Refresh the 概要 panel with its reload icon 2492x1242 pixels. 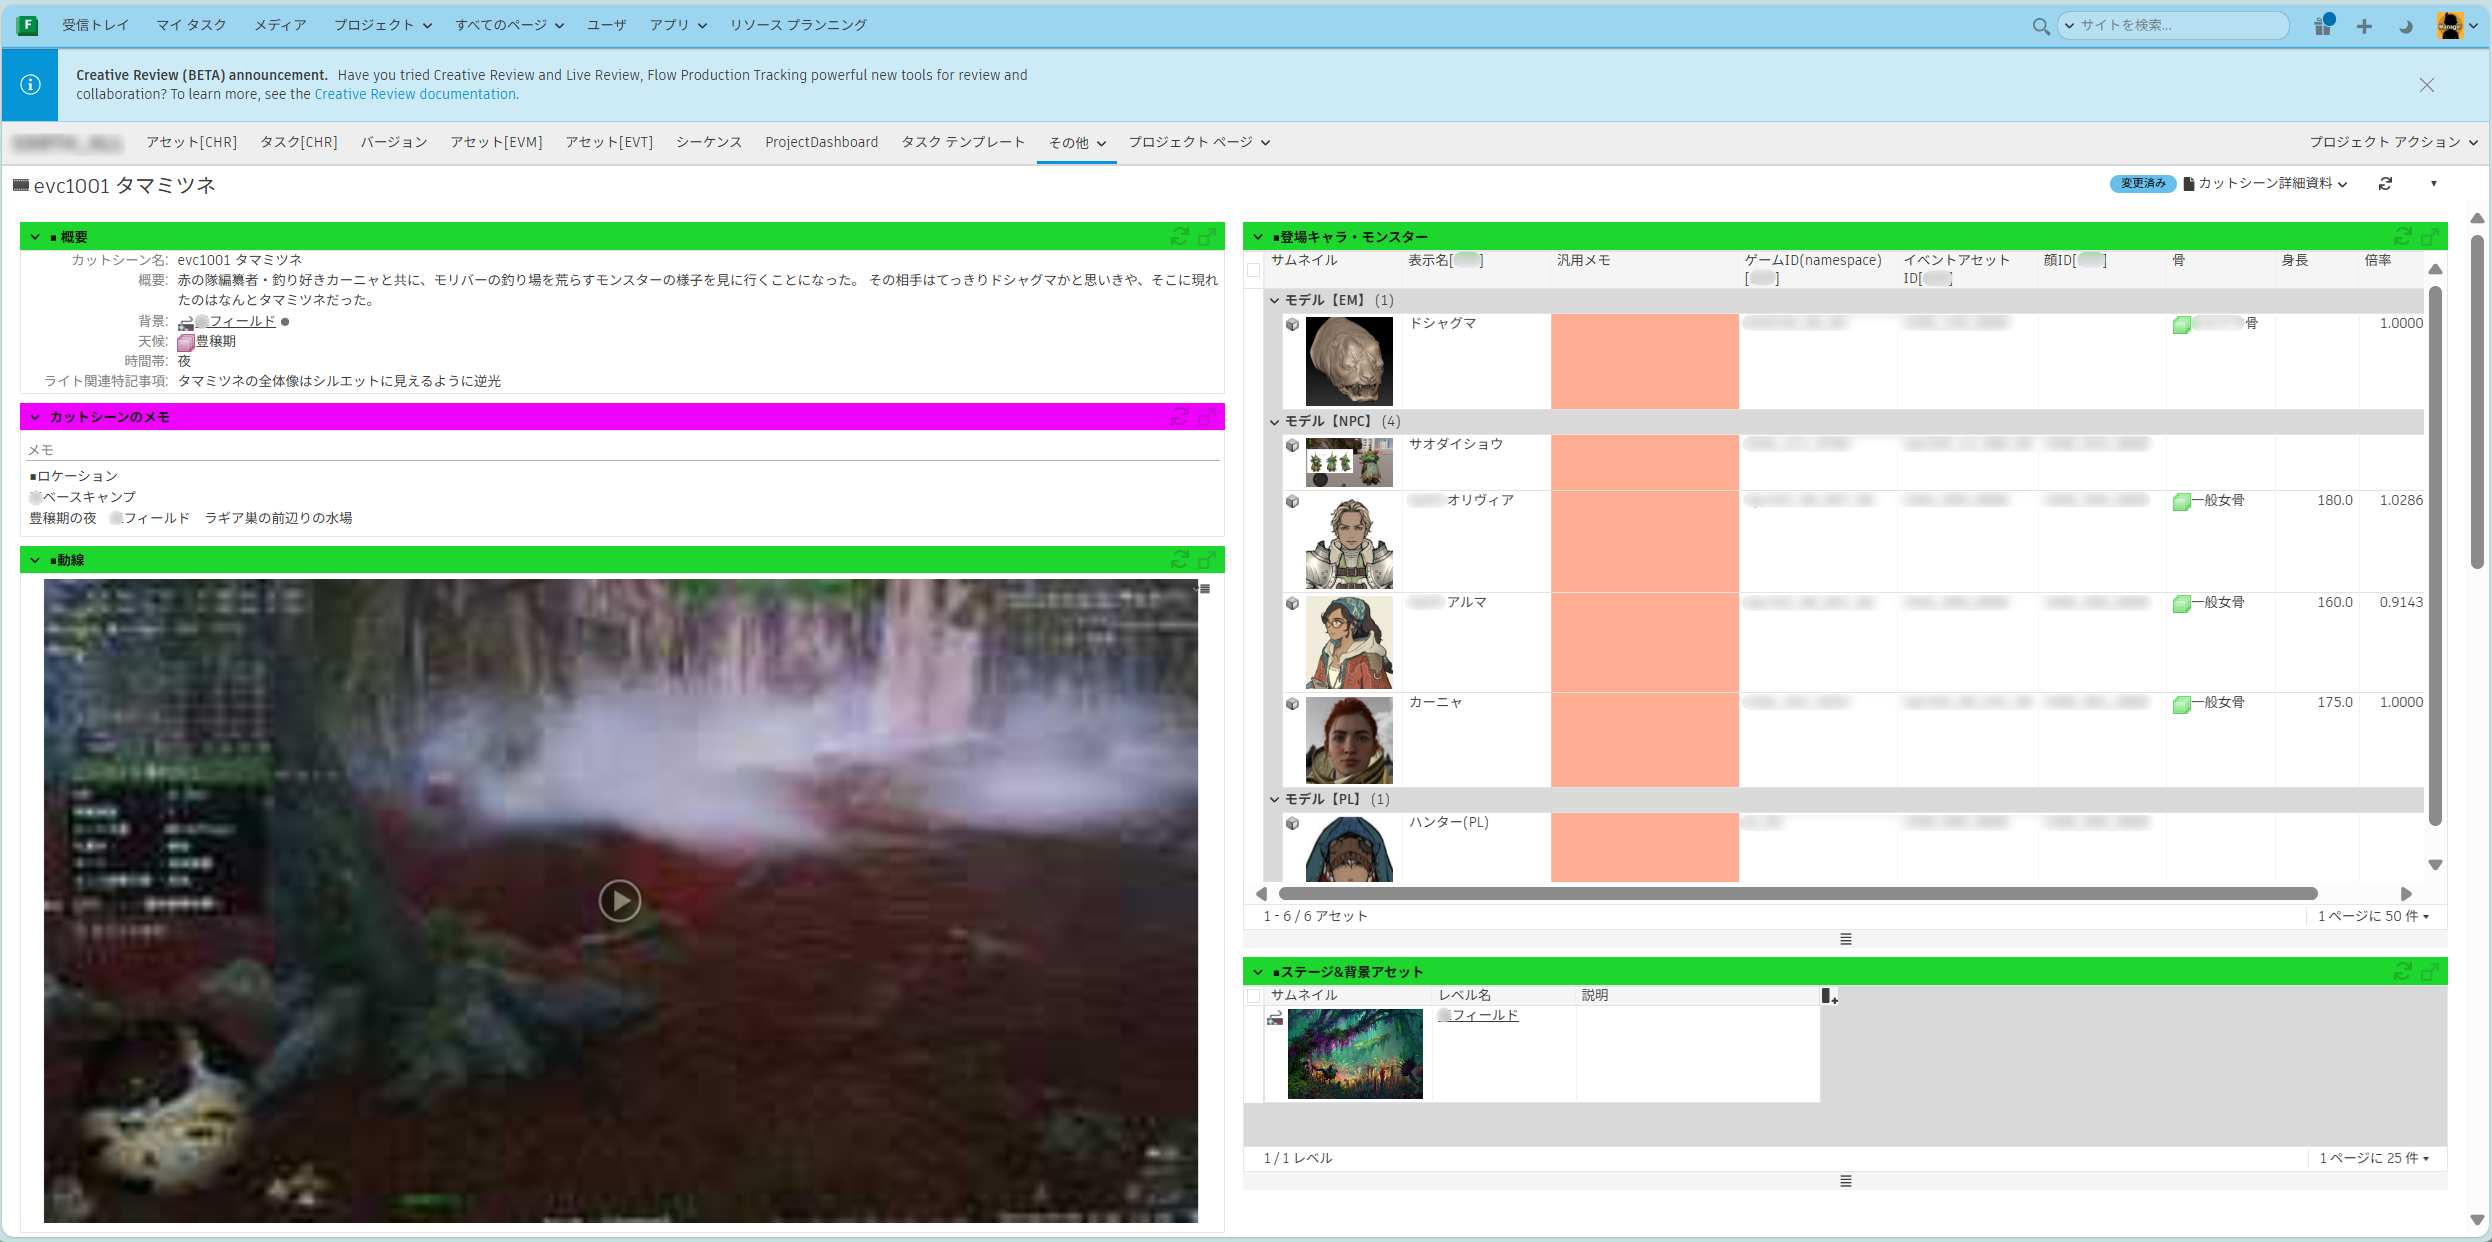click(1179, 236)
